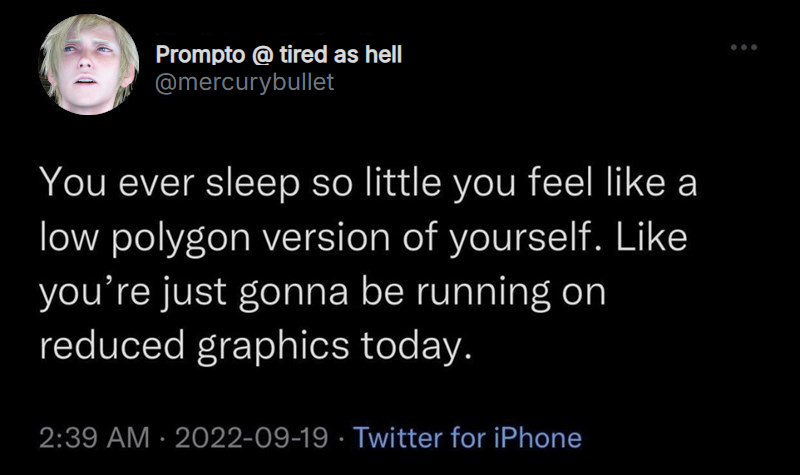Click the word "today" ending the tweet
This screenshot has width=800, height=475.
pyautogui.click(x=415, y=344)
